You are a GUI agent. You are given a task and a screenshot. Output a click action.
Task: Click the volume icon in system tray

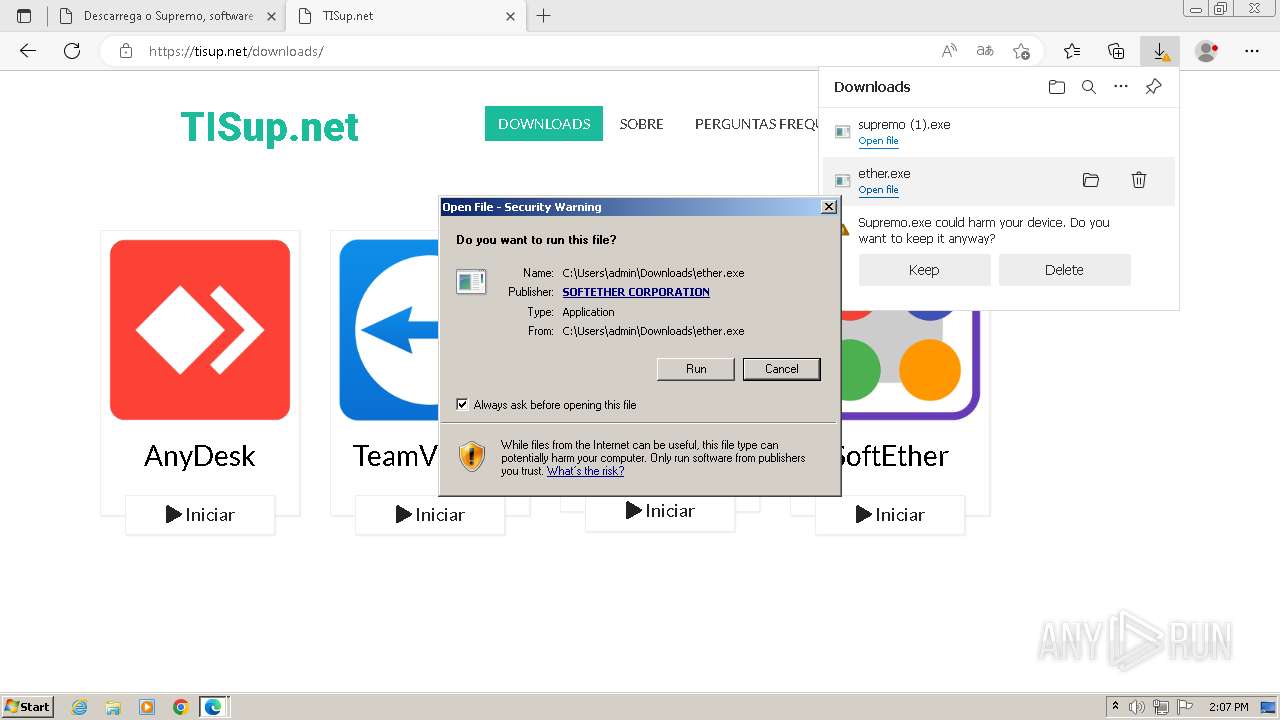[x=1137, y=707]
